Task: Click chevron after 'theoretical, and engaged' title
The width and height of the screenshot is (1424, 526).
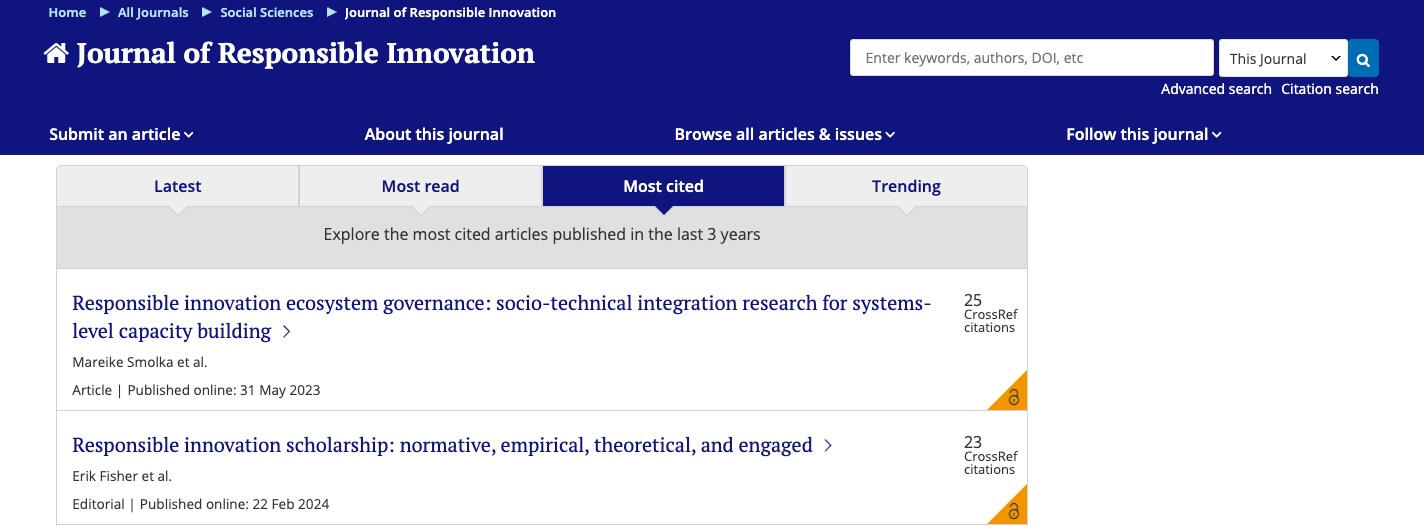Action: (x=828, y=446)
